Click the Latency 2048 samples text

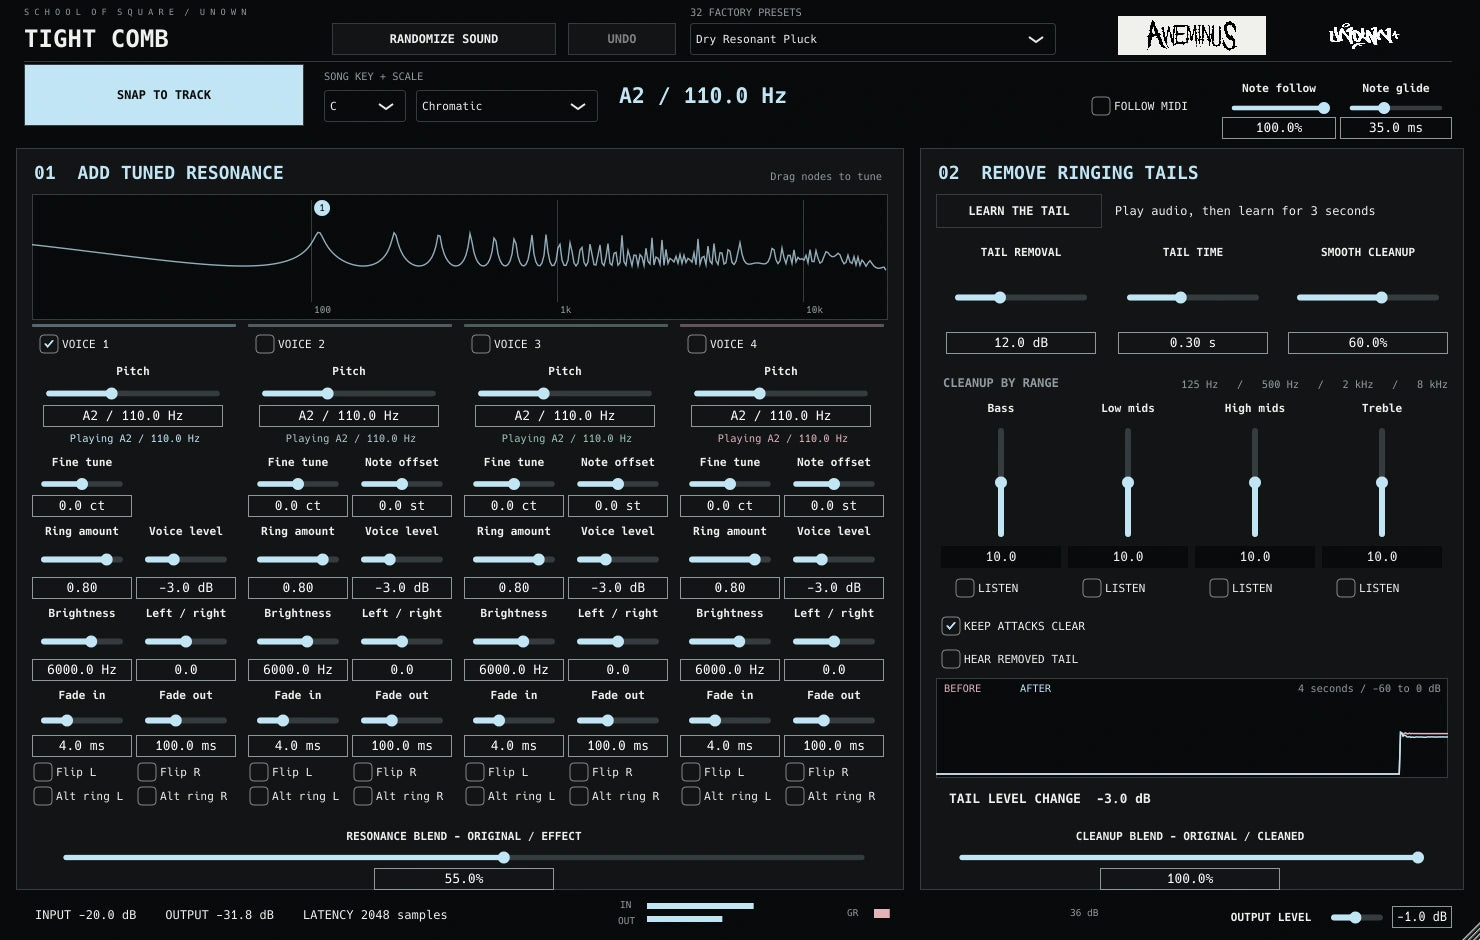375,915
